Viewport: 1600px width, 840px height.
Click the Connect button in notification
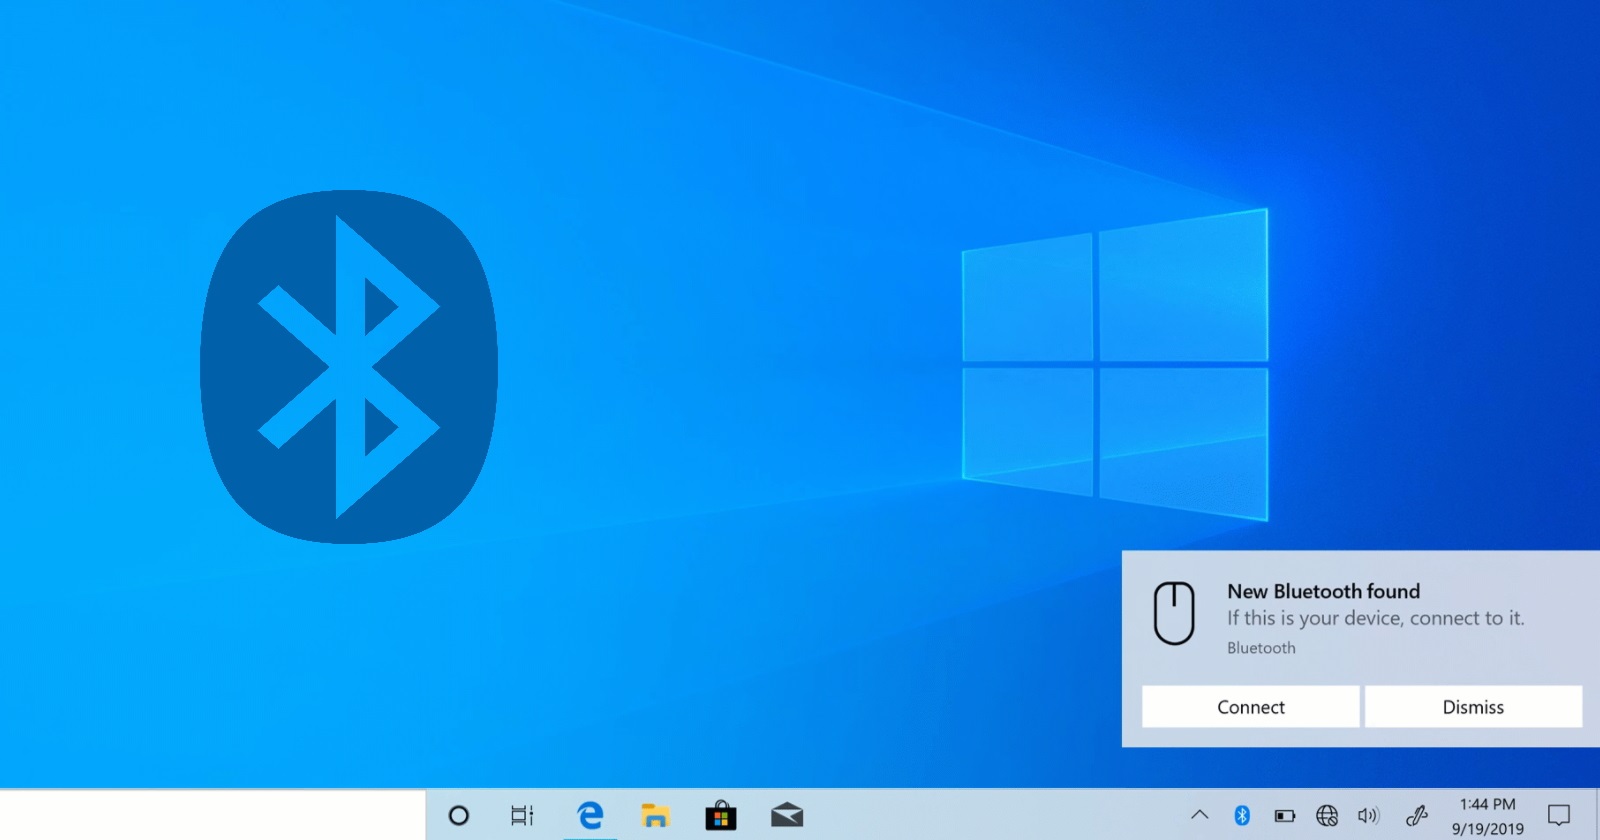click(1250, 707)
